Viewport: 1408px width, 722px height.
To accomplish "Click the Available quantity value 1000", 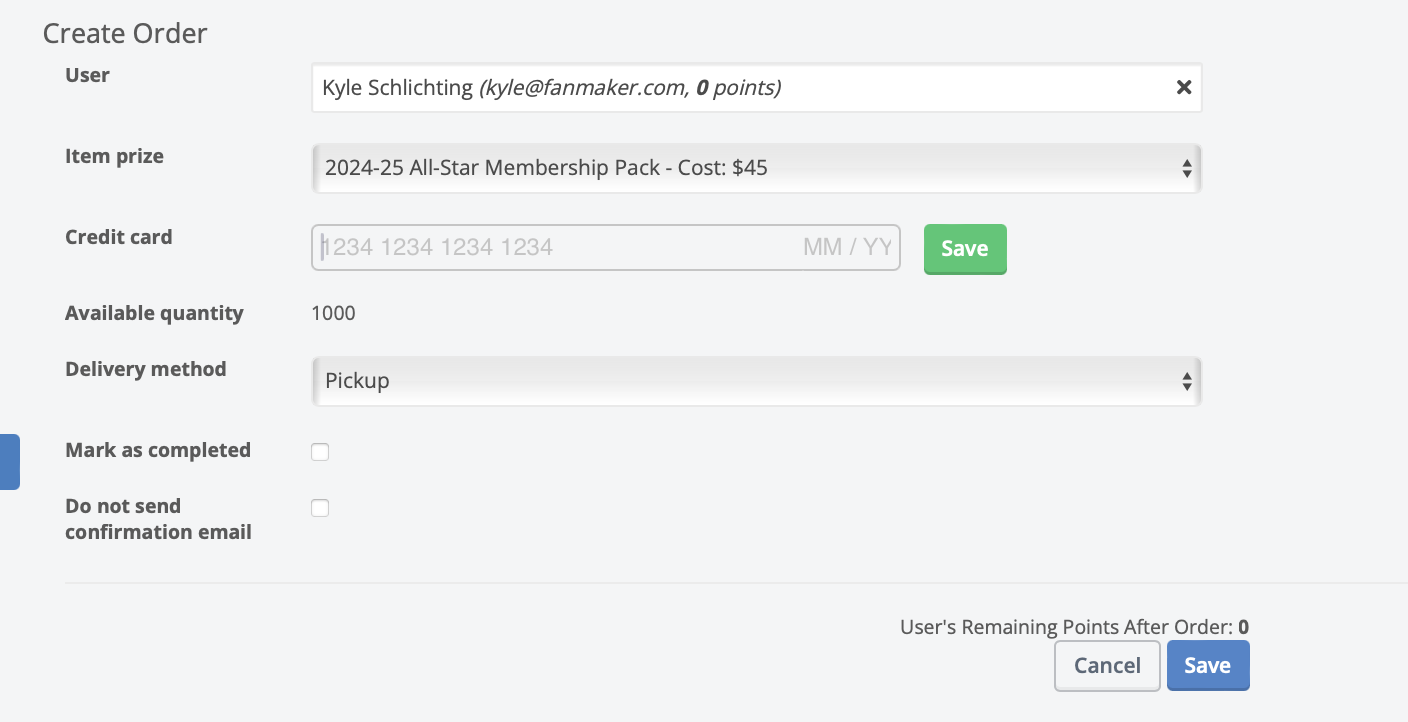I will (333, 313).
